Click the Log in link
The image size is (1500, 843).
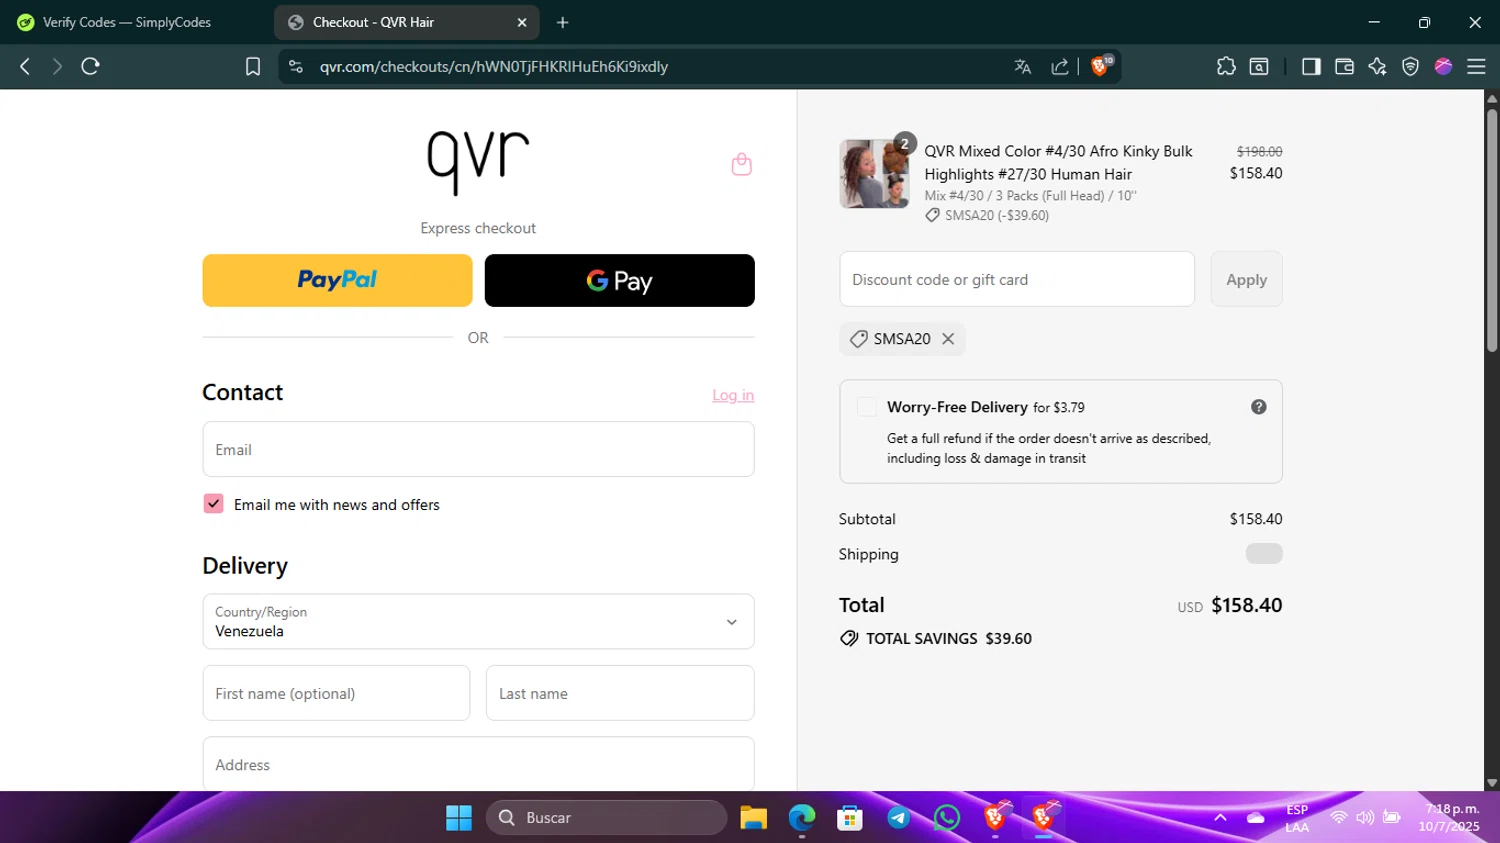pyautogui.click(x=733, y=395)
